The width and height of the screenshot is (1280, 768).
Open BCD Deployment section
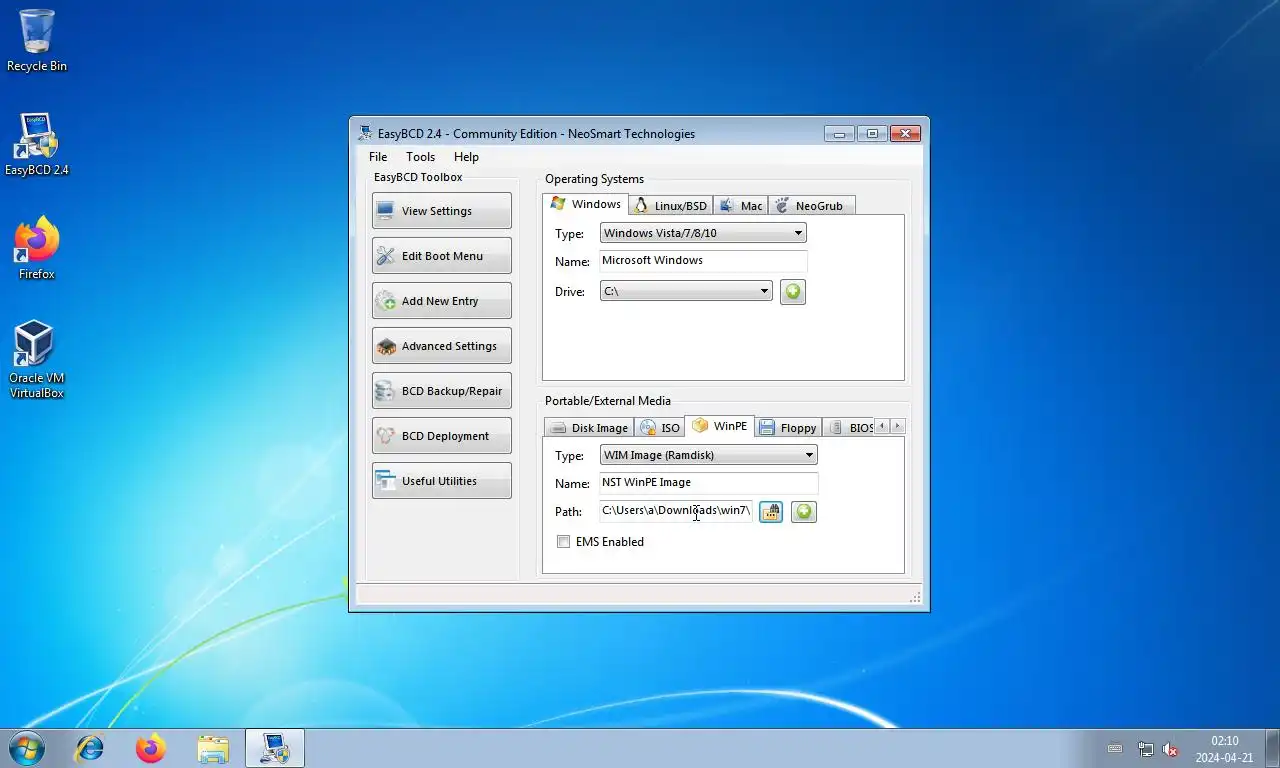point(441,436)
